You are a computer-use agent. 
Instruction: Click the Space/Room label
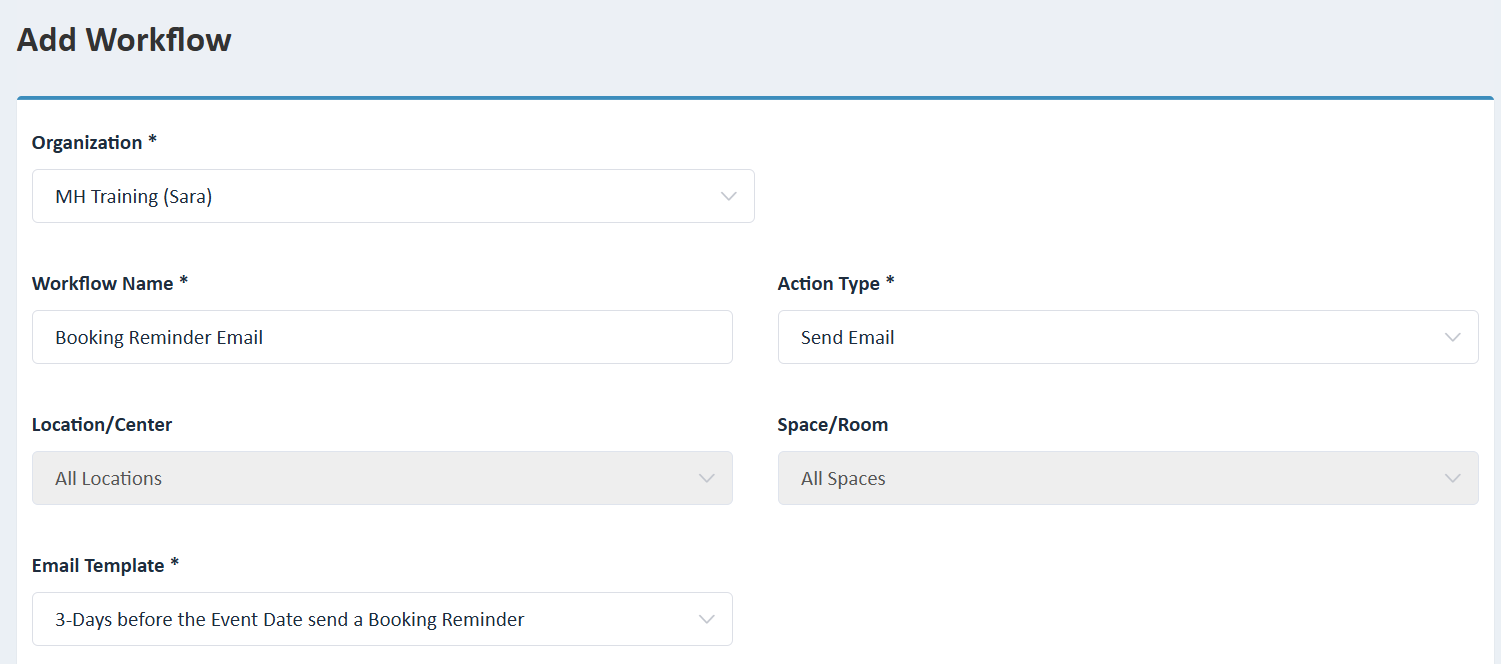click(x=833, y=424)
